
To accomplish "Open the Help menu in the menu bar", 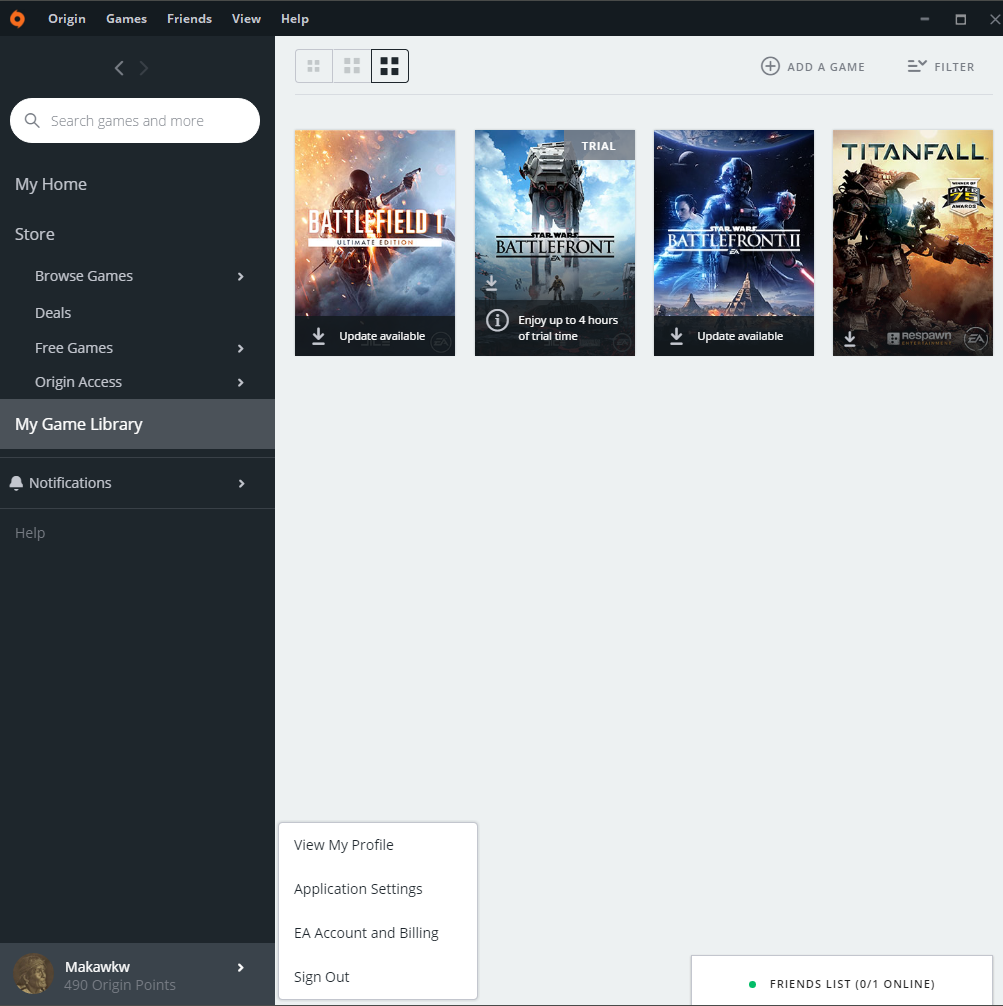I will point(295,19).
